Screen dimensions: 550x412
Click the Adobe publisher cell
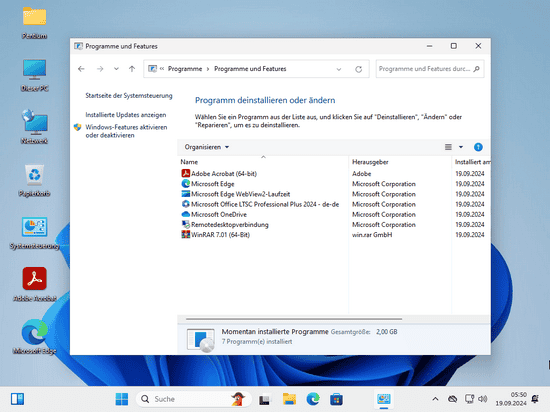pyautogui.click(x=361, y=173)
